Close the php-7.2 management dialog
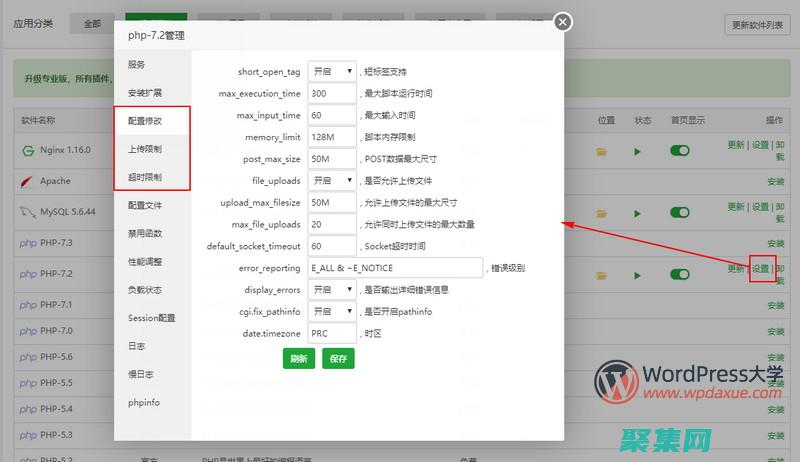 pos(563,21)
